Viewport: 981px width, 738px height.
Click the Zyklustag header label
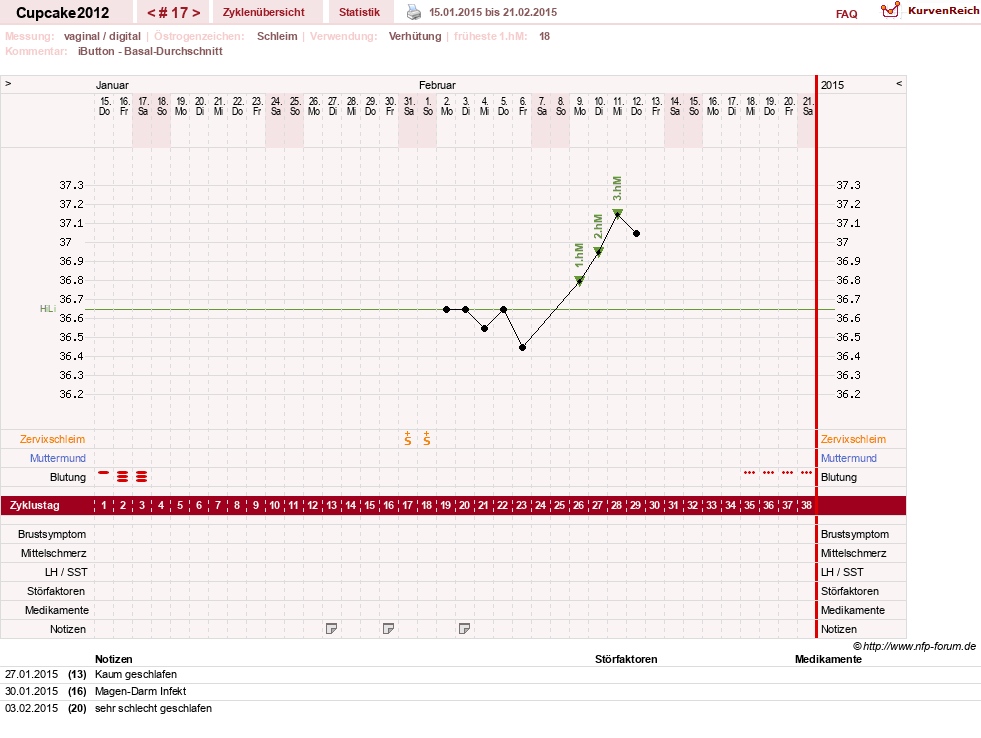click(x=34, y=505)
